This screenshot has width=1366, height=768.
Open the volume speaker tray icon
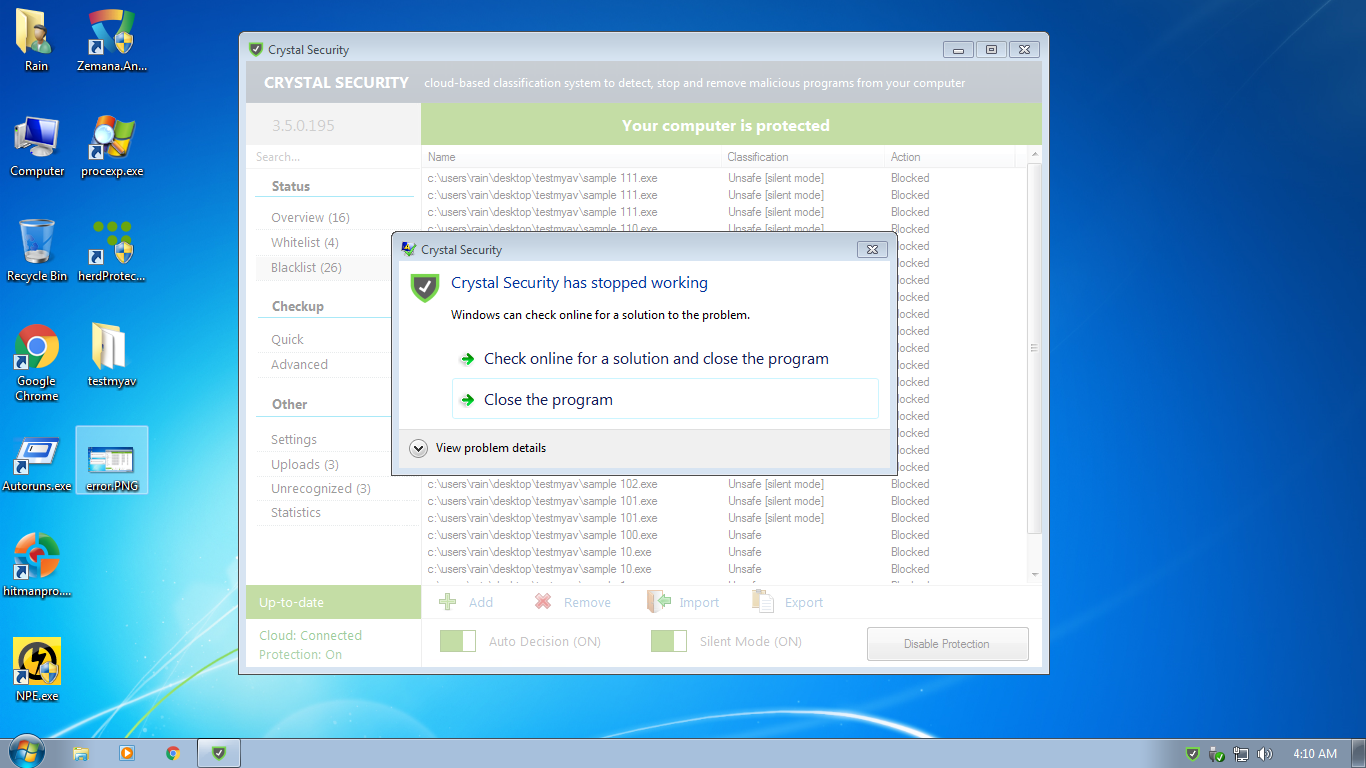(1265, 754)
